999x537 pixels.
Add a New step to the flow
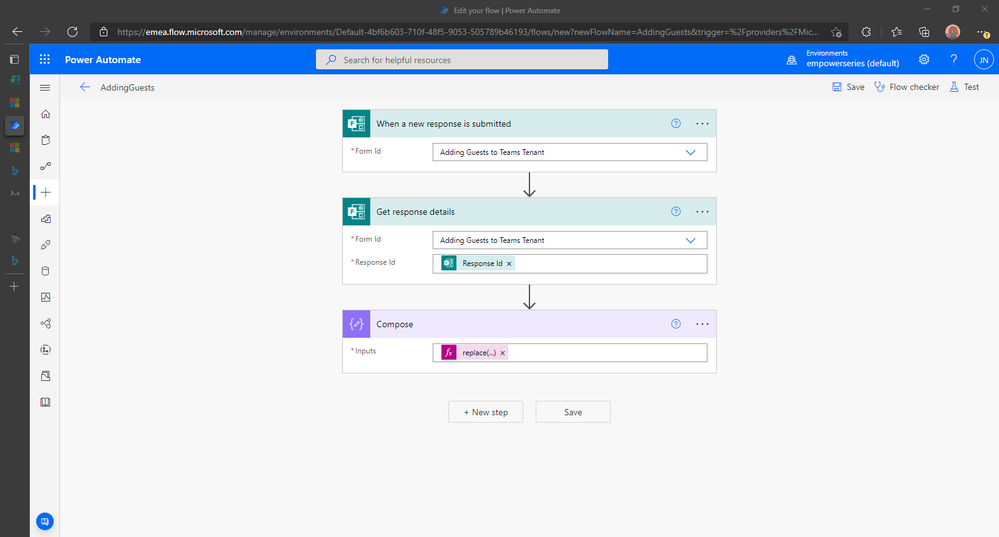[485, 412]
